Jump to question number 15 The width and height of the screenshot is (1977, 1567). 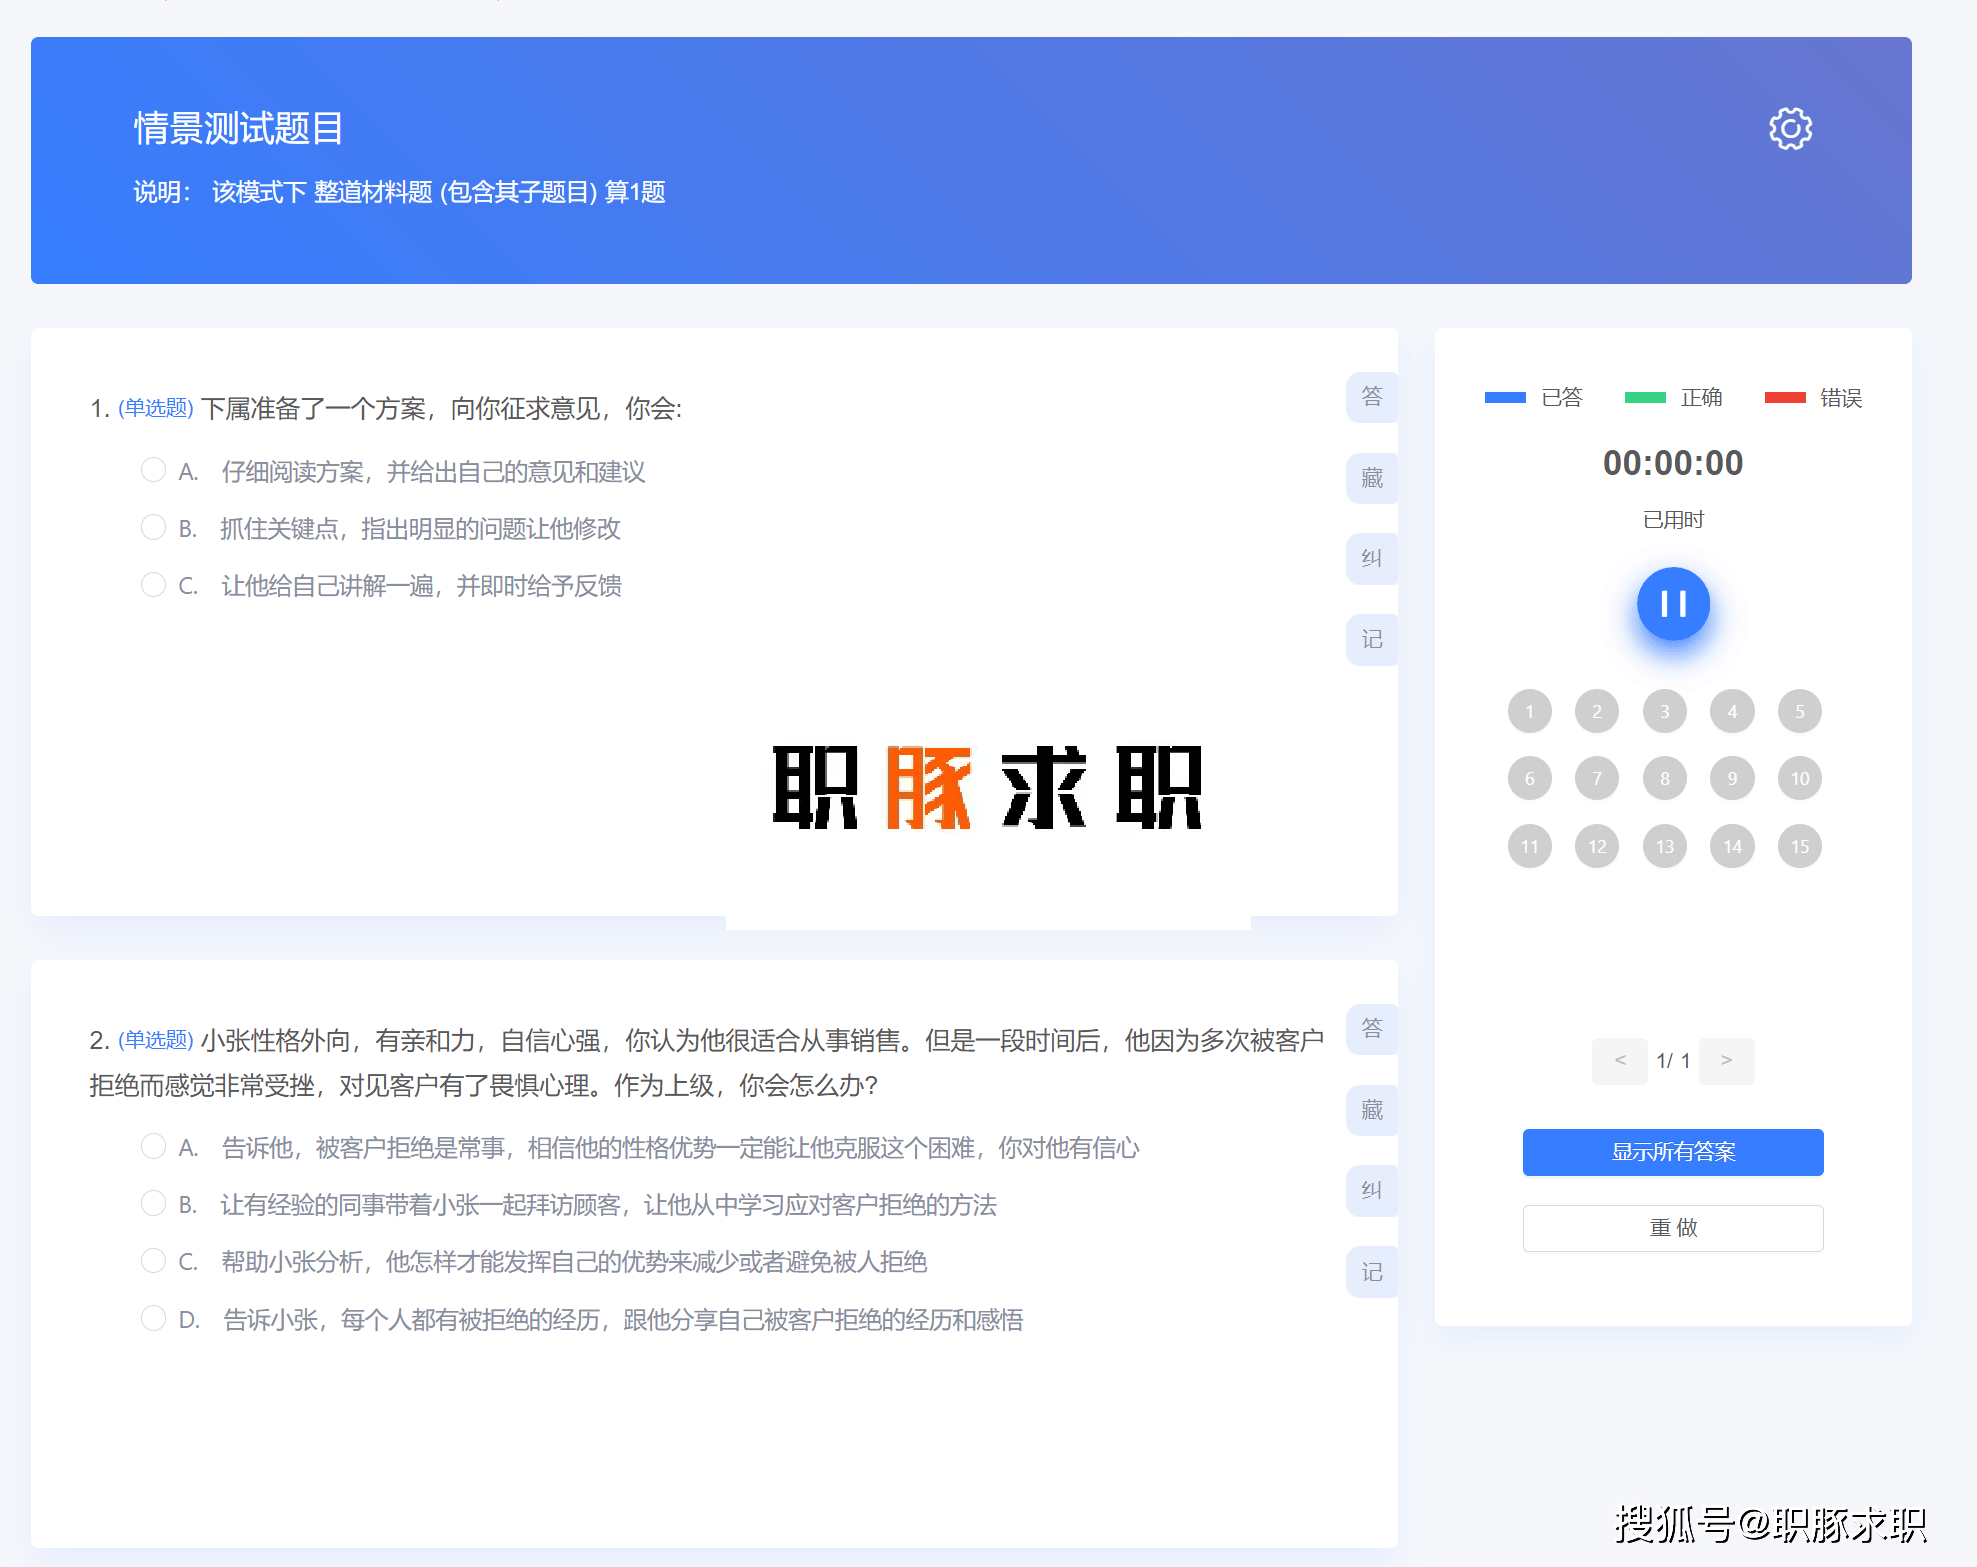coord(1799,847)
